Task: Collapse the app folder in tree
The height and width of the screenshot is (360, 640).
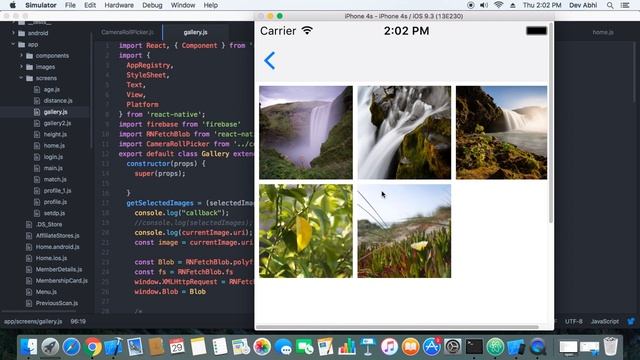Action: (14, 44)
